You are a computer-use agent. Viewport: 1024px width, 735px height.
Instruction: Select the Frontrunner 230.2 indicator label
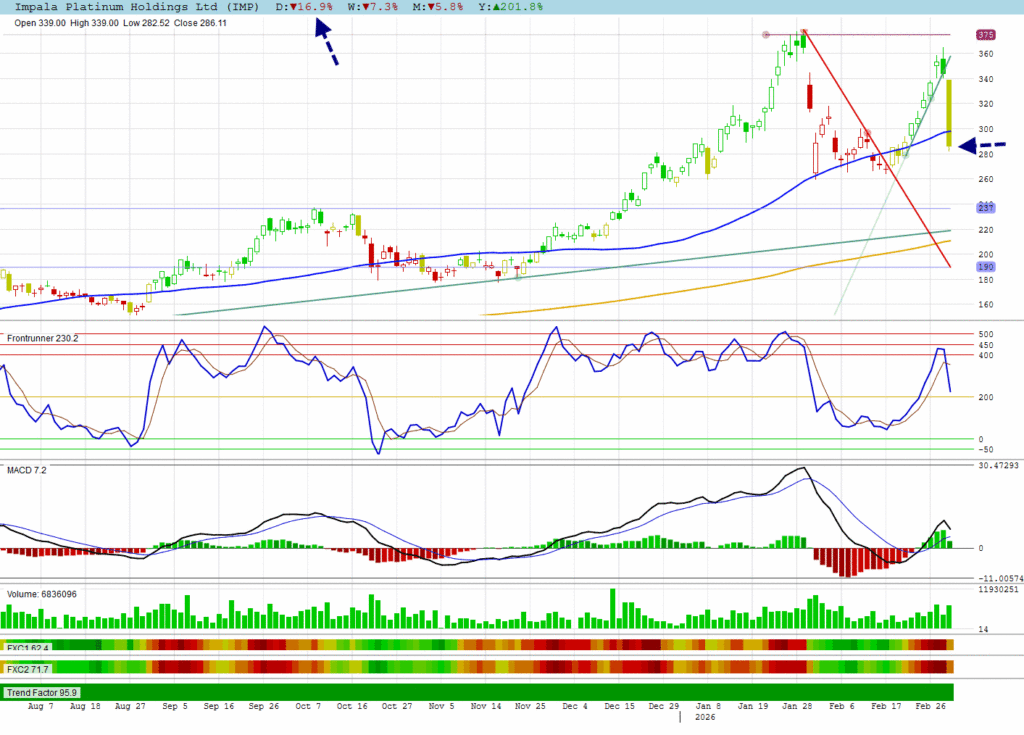tap(42, 338)
